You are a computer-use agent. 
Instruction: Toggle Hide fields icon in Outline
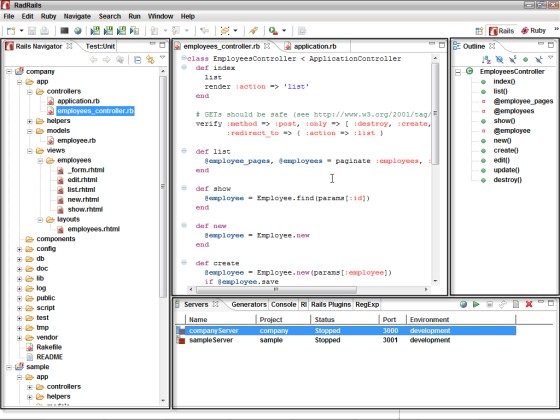coord(500,60)
